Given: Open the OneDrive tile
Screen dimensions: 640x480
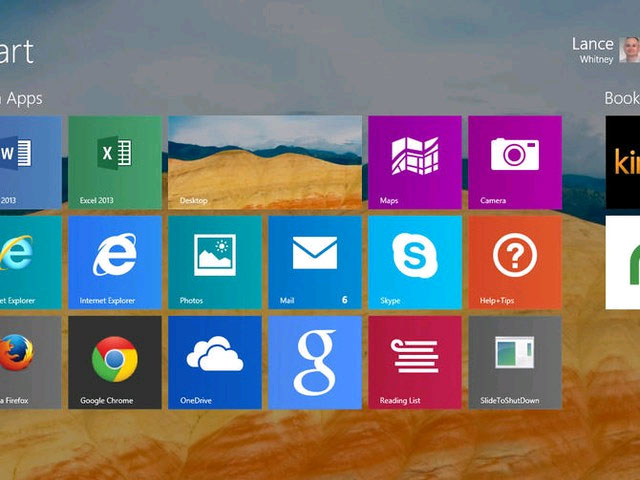Looking at the screenshot, I should [215, 362].
